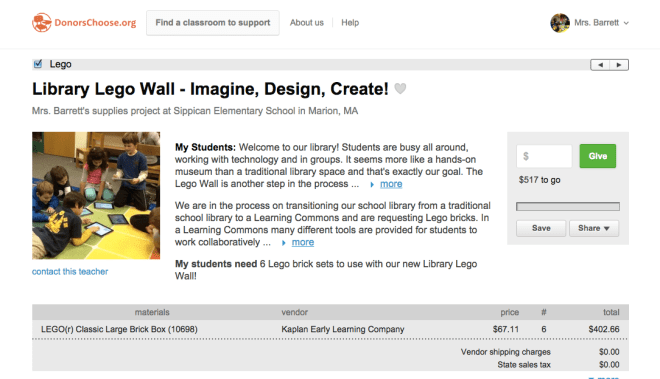Click the DonorsChoose.org logo
Image resolution: width=660 pixels, height=379 pixels.
click(x=84, y=23)
